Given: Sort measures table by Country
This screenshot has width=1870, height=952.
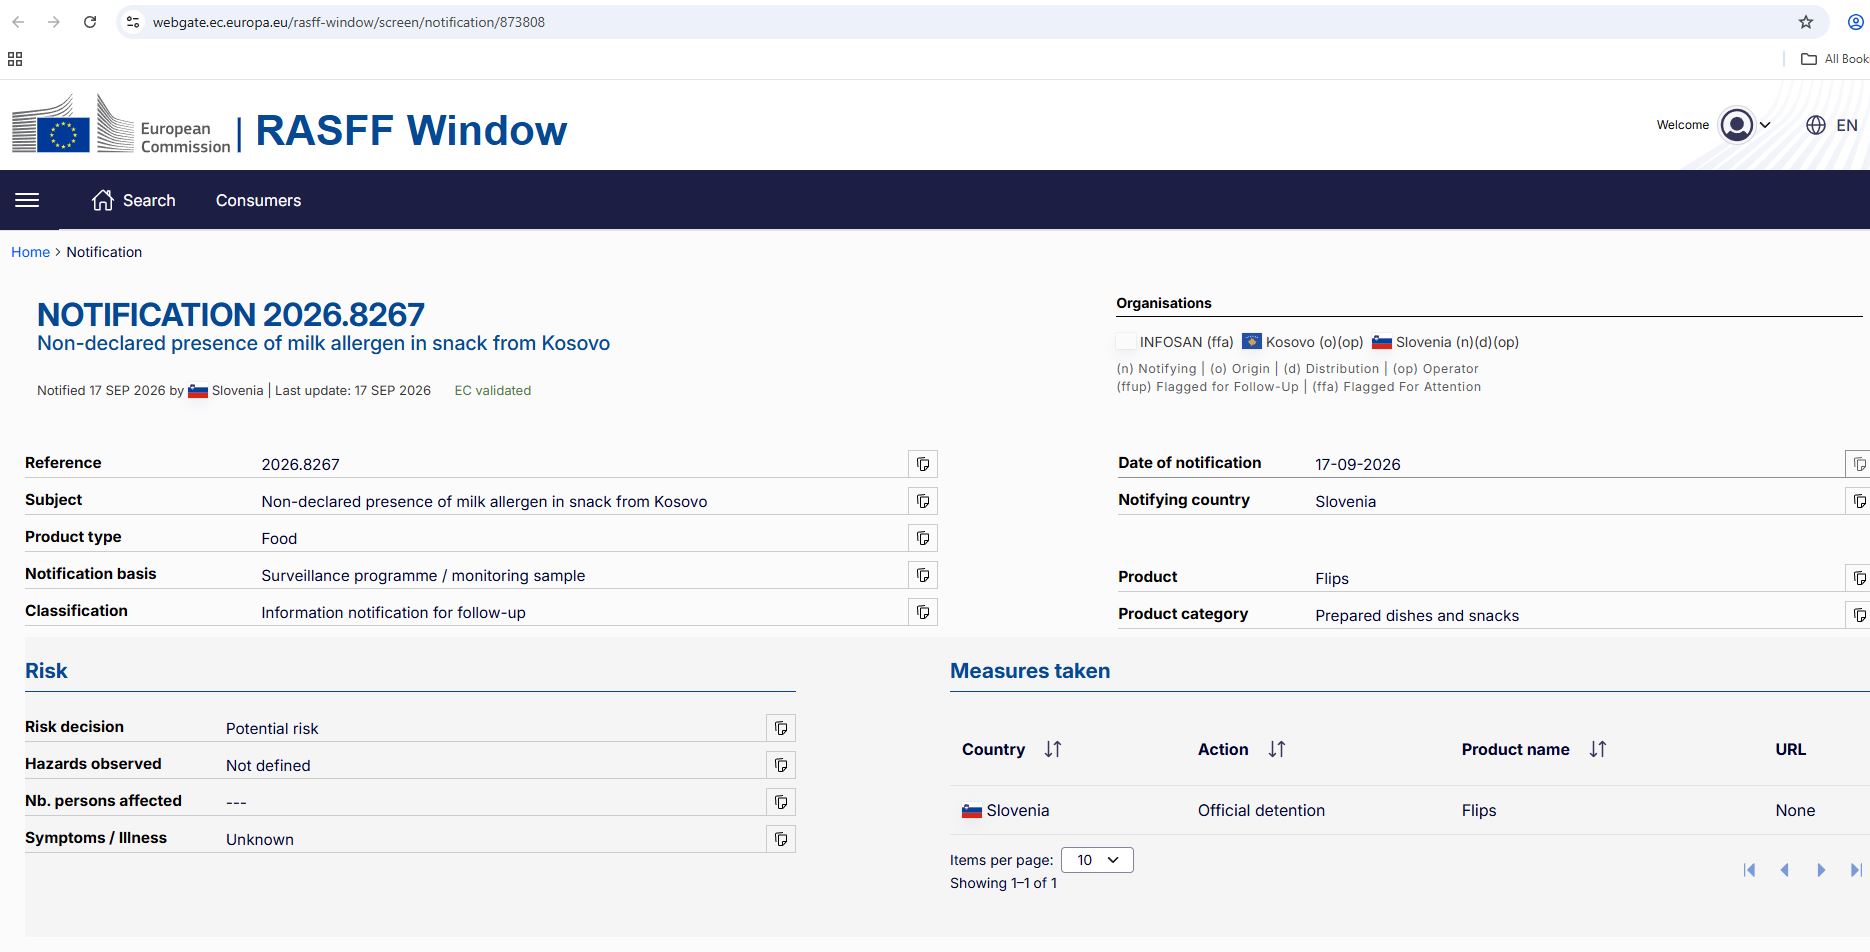Looking at the screenshot, I should [x=1053, y=749].
